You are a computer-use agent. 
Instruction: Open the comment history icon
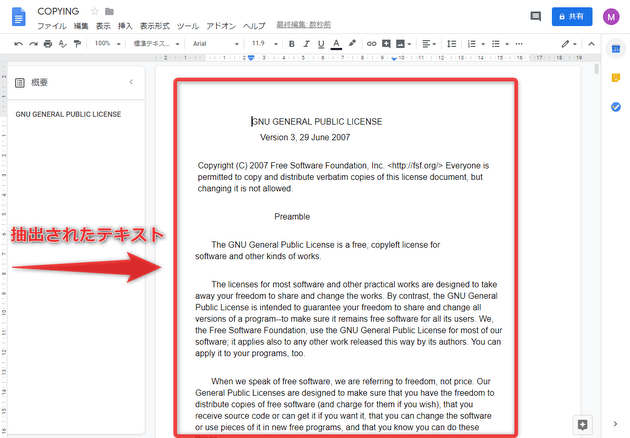pyautogui.click(x=536, y=16)
